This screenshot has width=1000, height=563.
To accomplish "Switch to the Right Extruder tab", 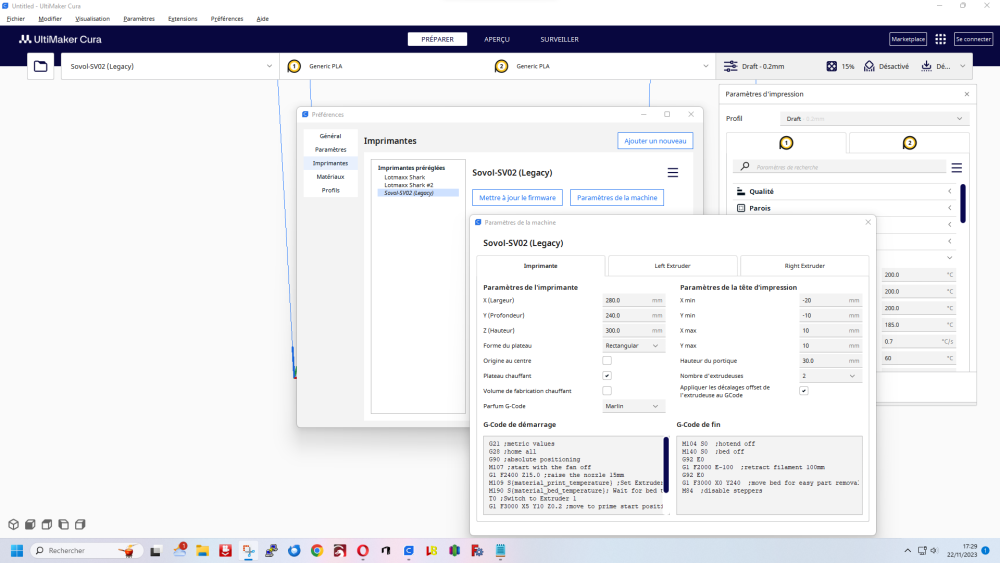I will pos(804,266).
